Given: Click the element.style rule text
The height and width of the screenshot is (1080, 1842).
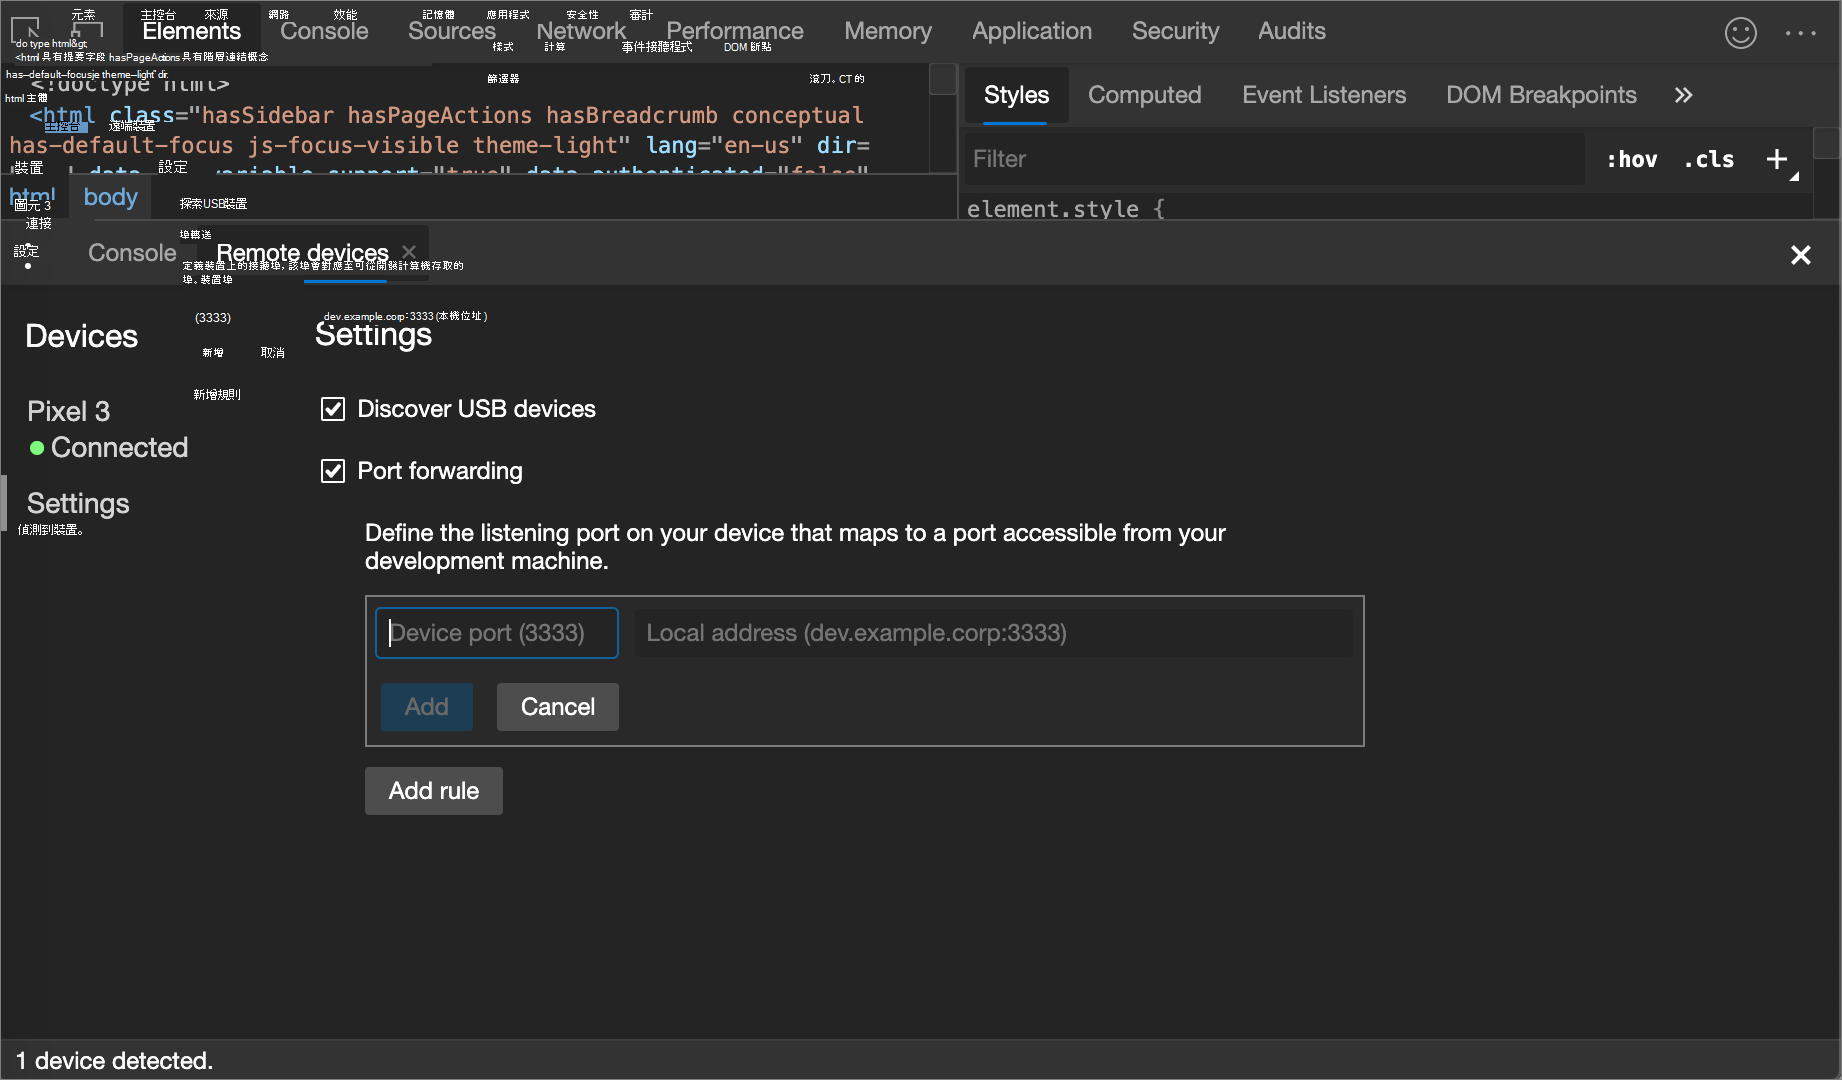Looking at the screenshot, I should (1066, 209).
